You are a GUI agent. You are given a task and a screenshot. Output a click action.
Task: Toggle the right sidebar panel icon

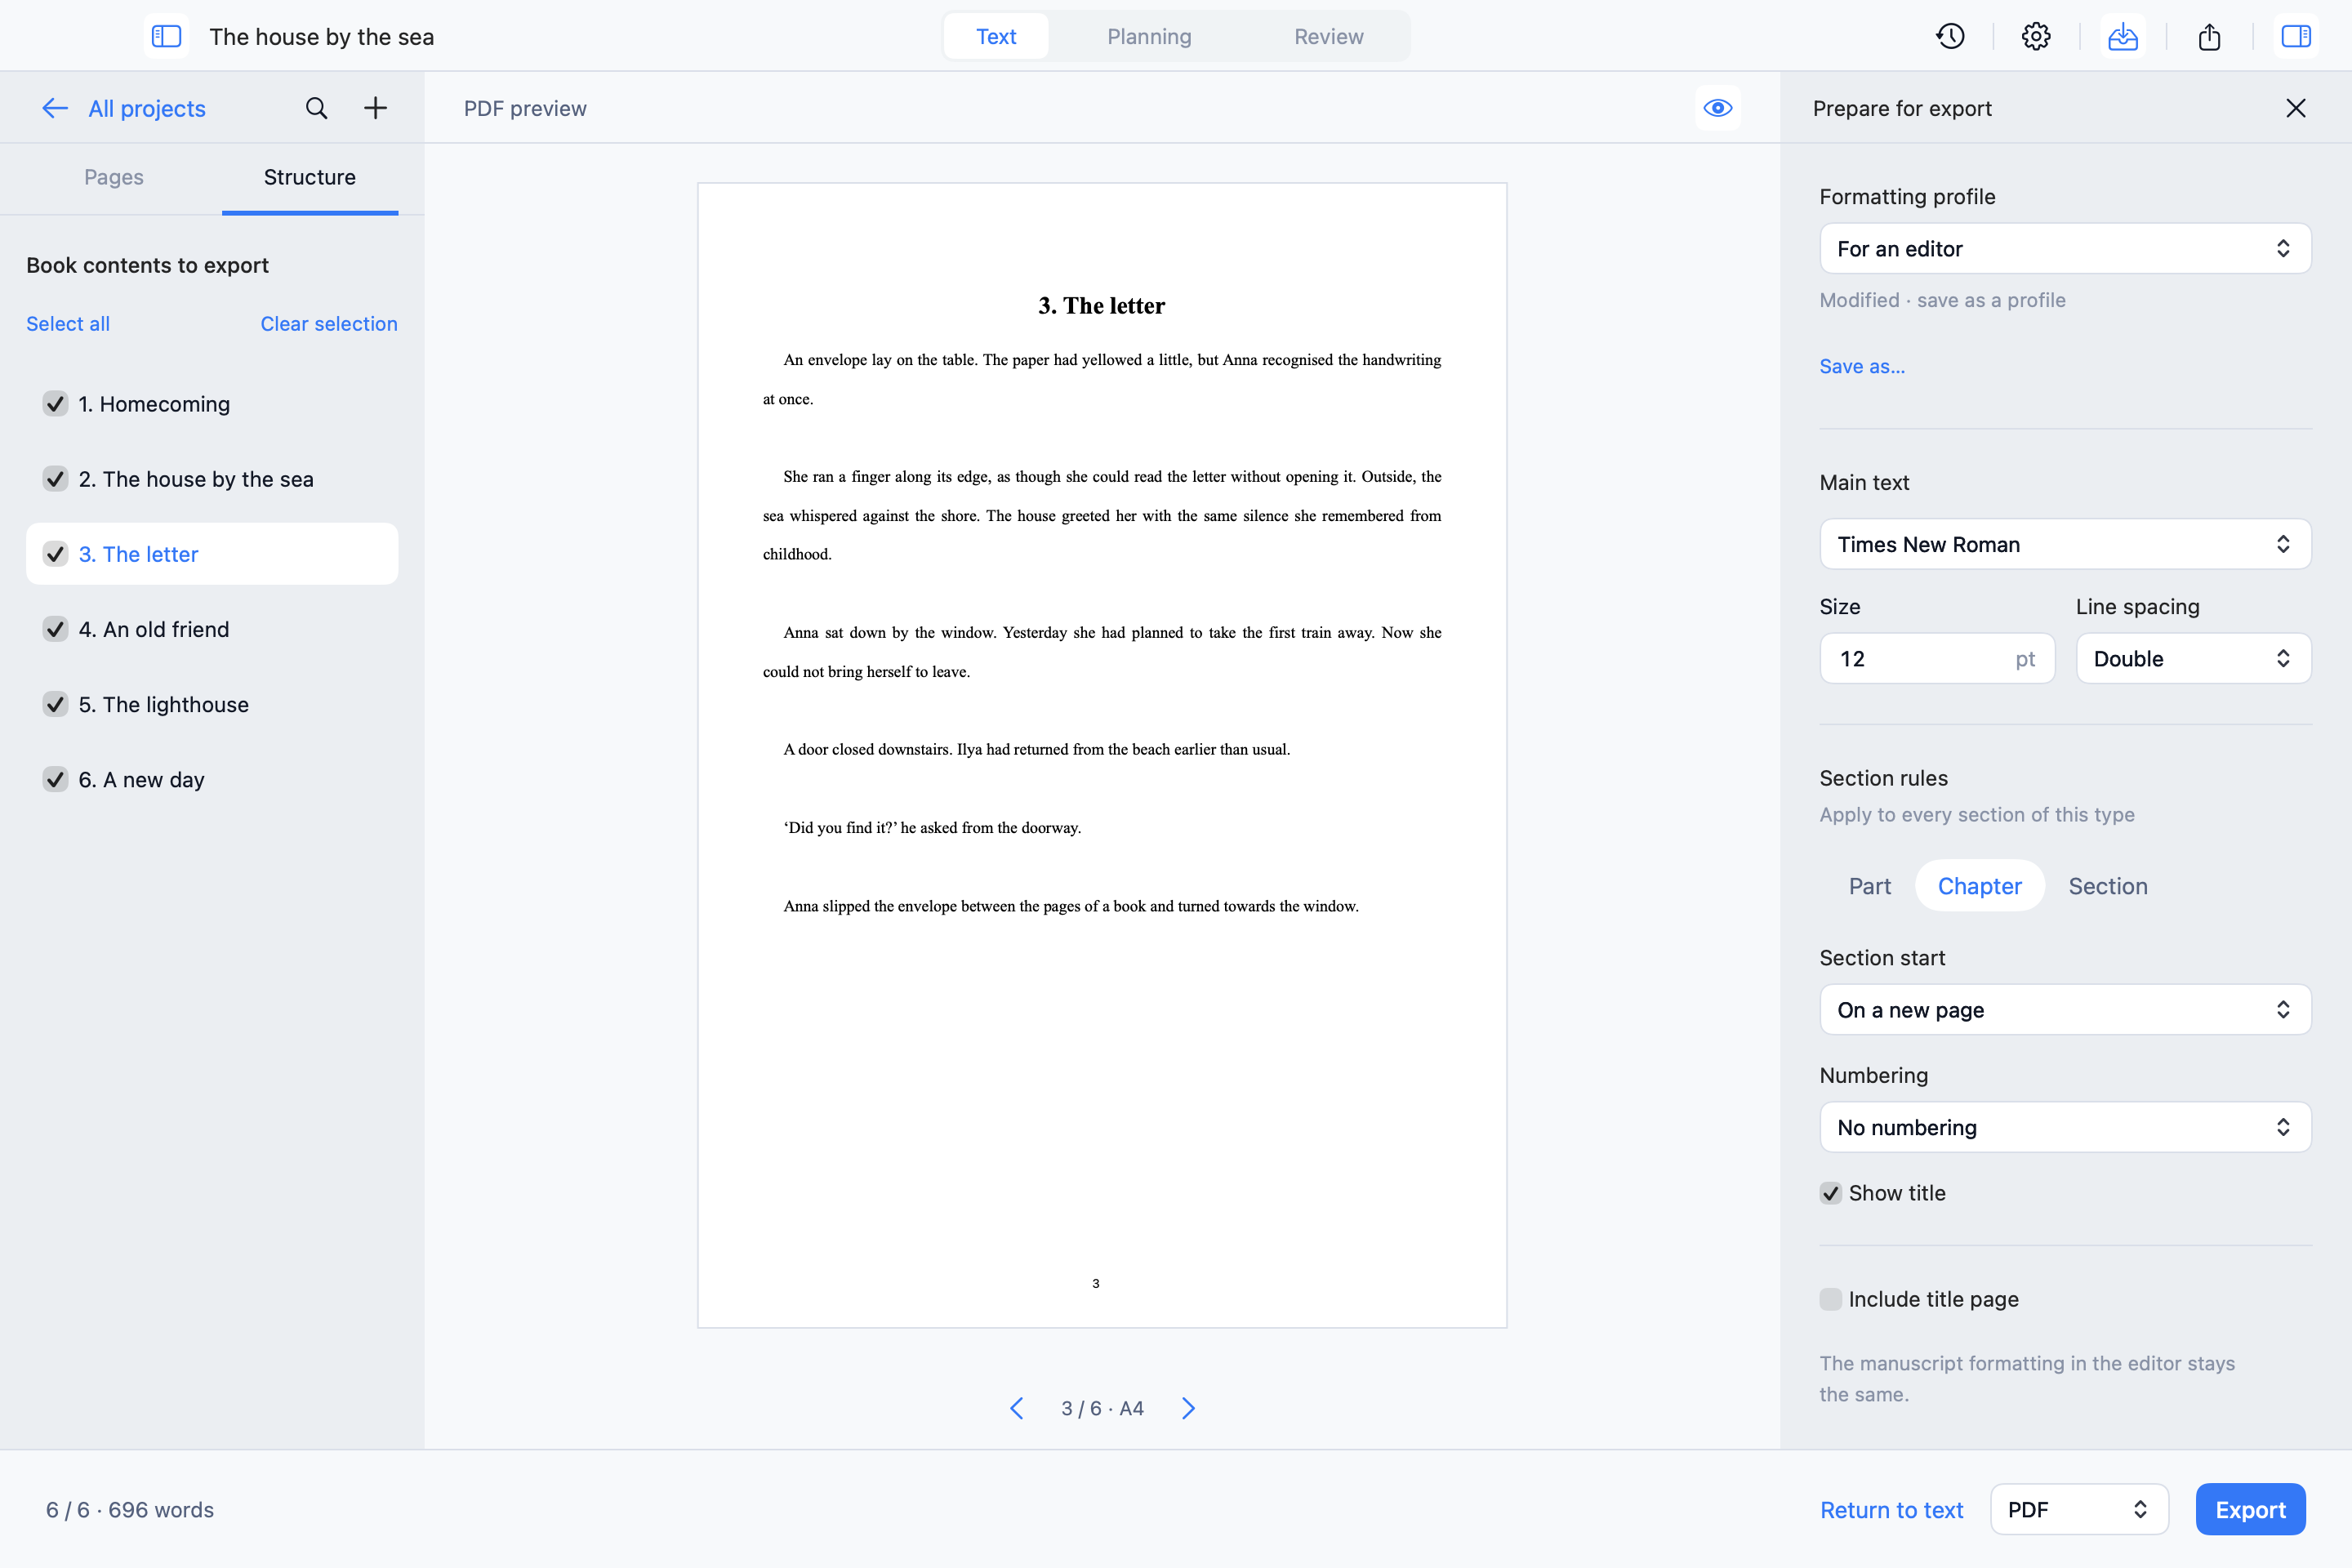[x=2296, y=37]
